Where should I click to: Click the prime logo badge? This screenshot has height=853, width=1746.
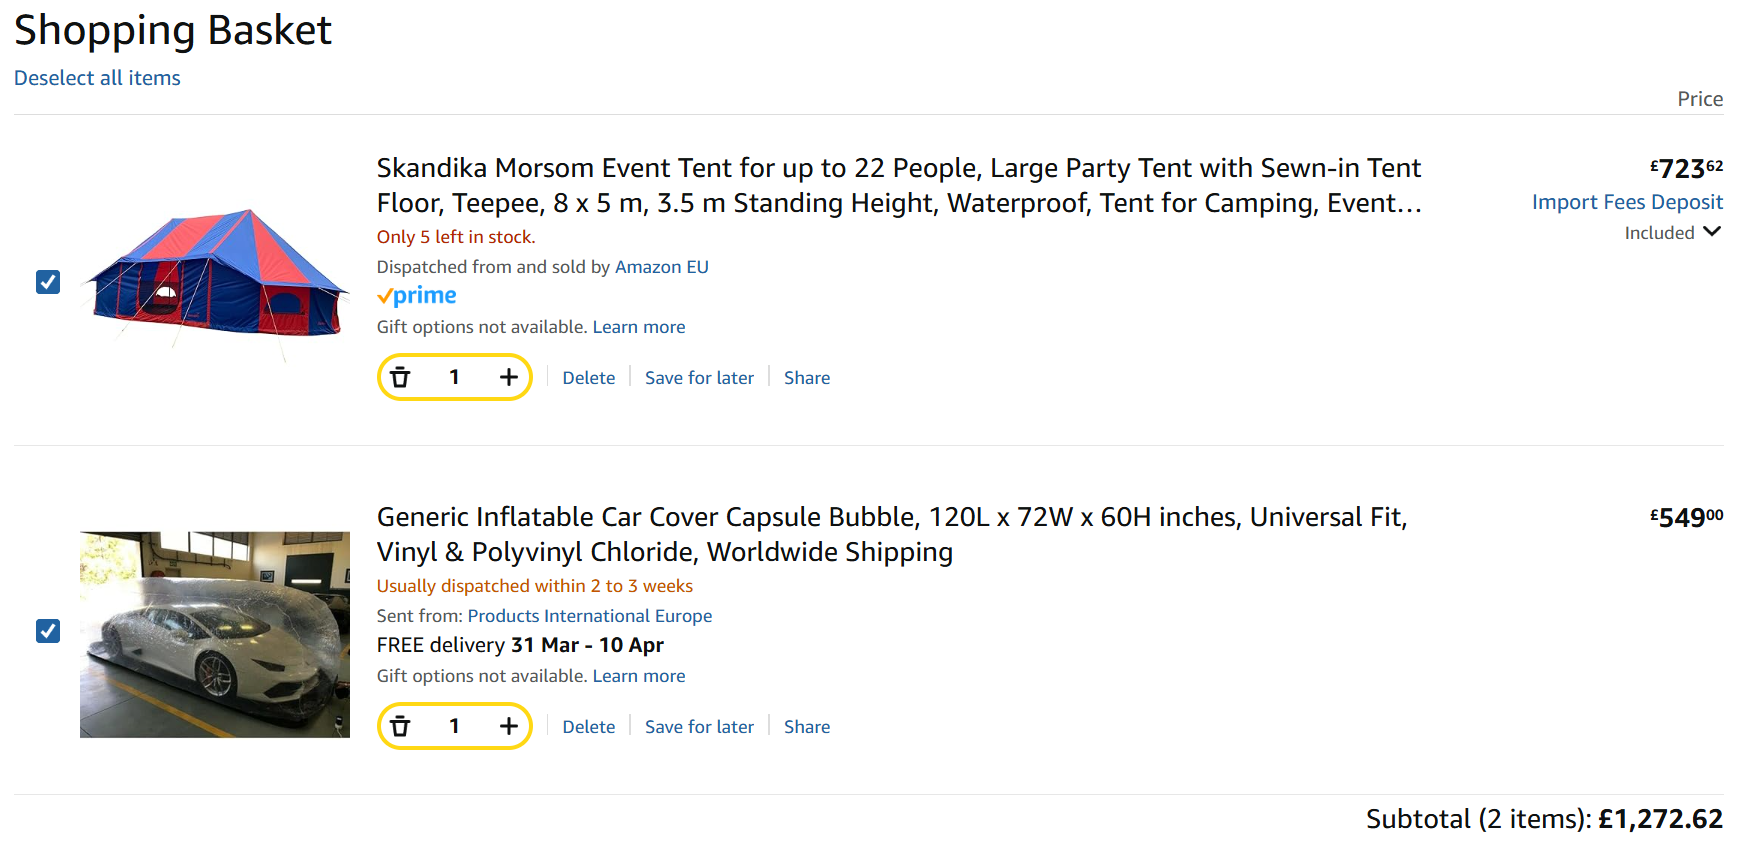pyautogui.click(x=416, y=296)
